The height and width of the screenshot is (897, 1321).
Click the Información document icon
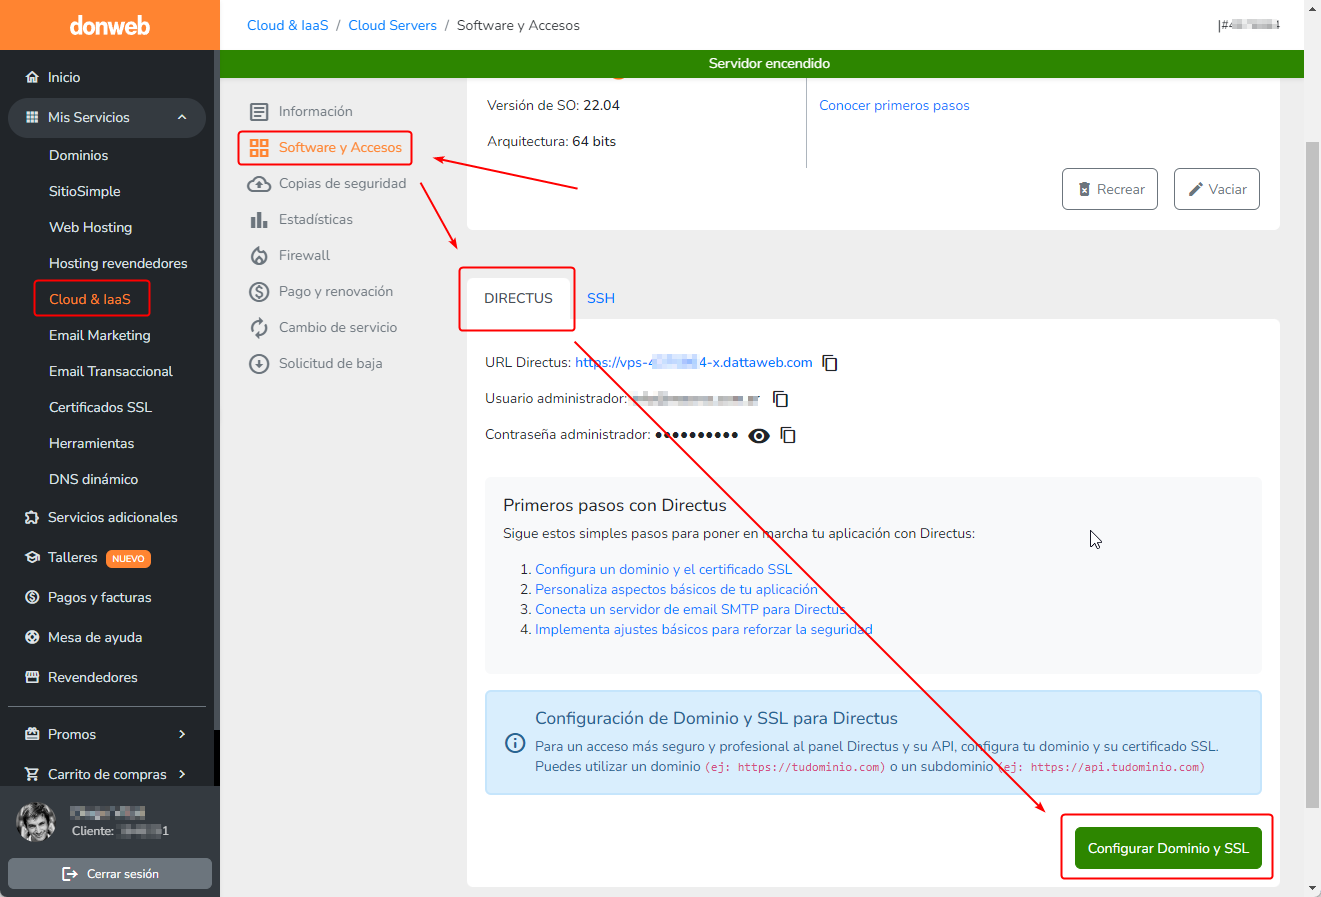259,111
